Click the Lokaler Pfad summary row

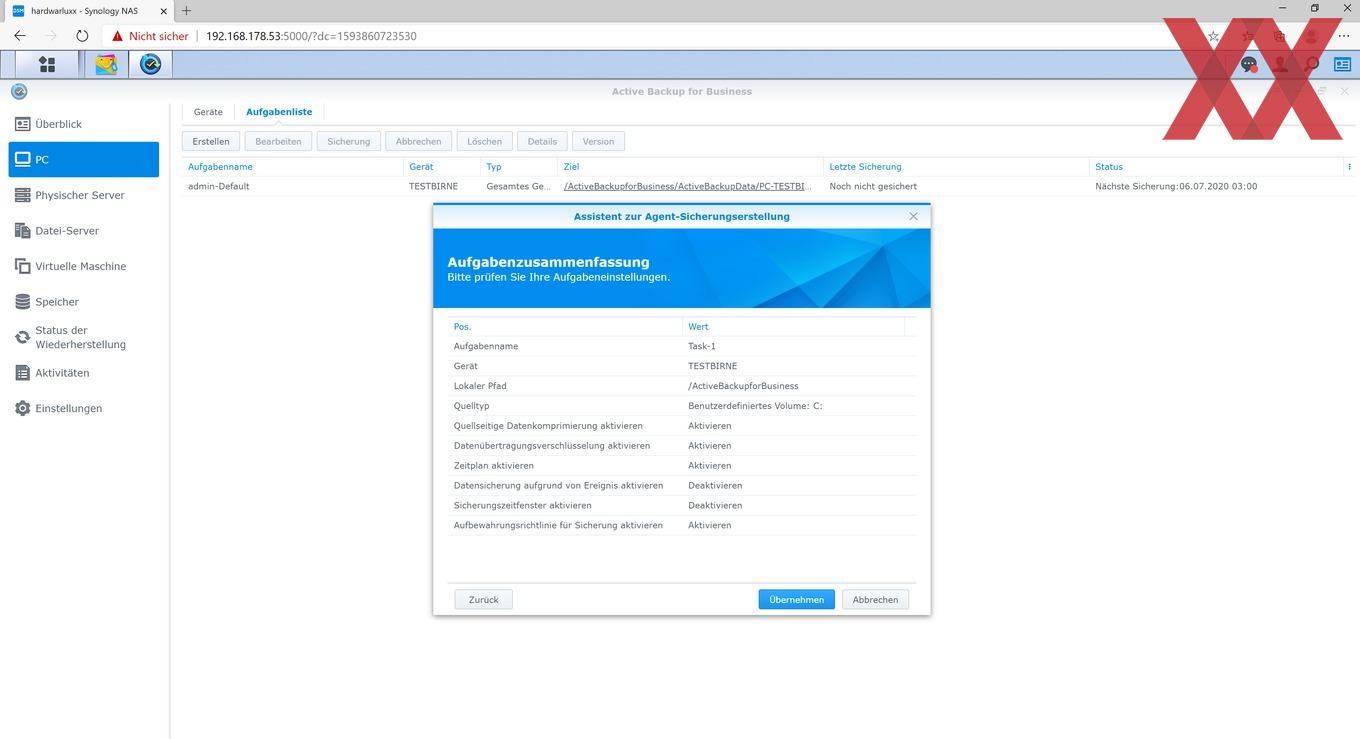coord(682,386)
